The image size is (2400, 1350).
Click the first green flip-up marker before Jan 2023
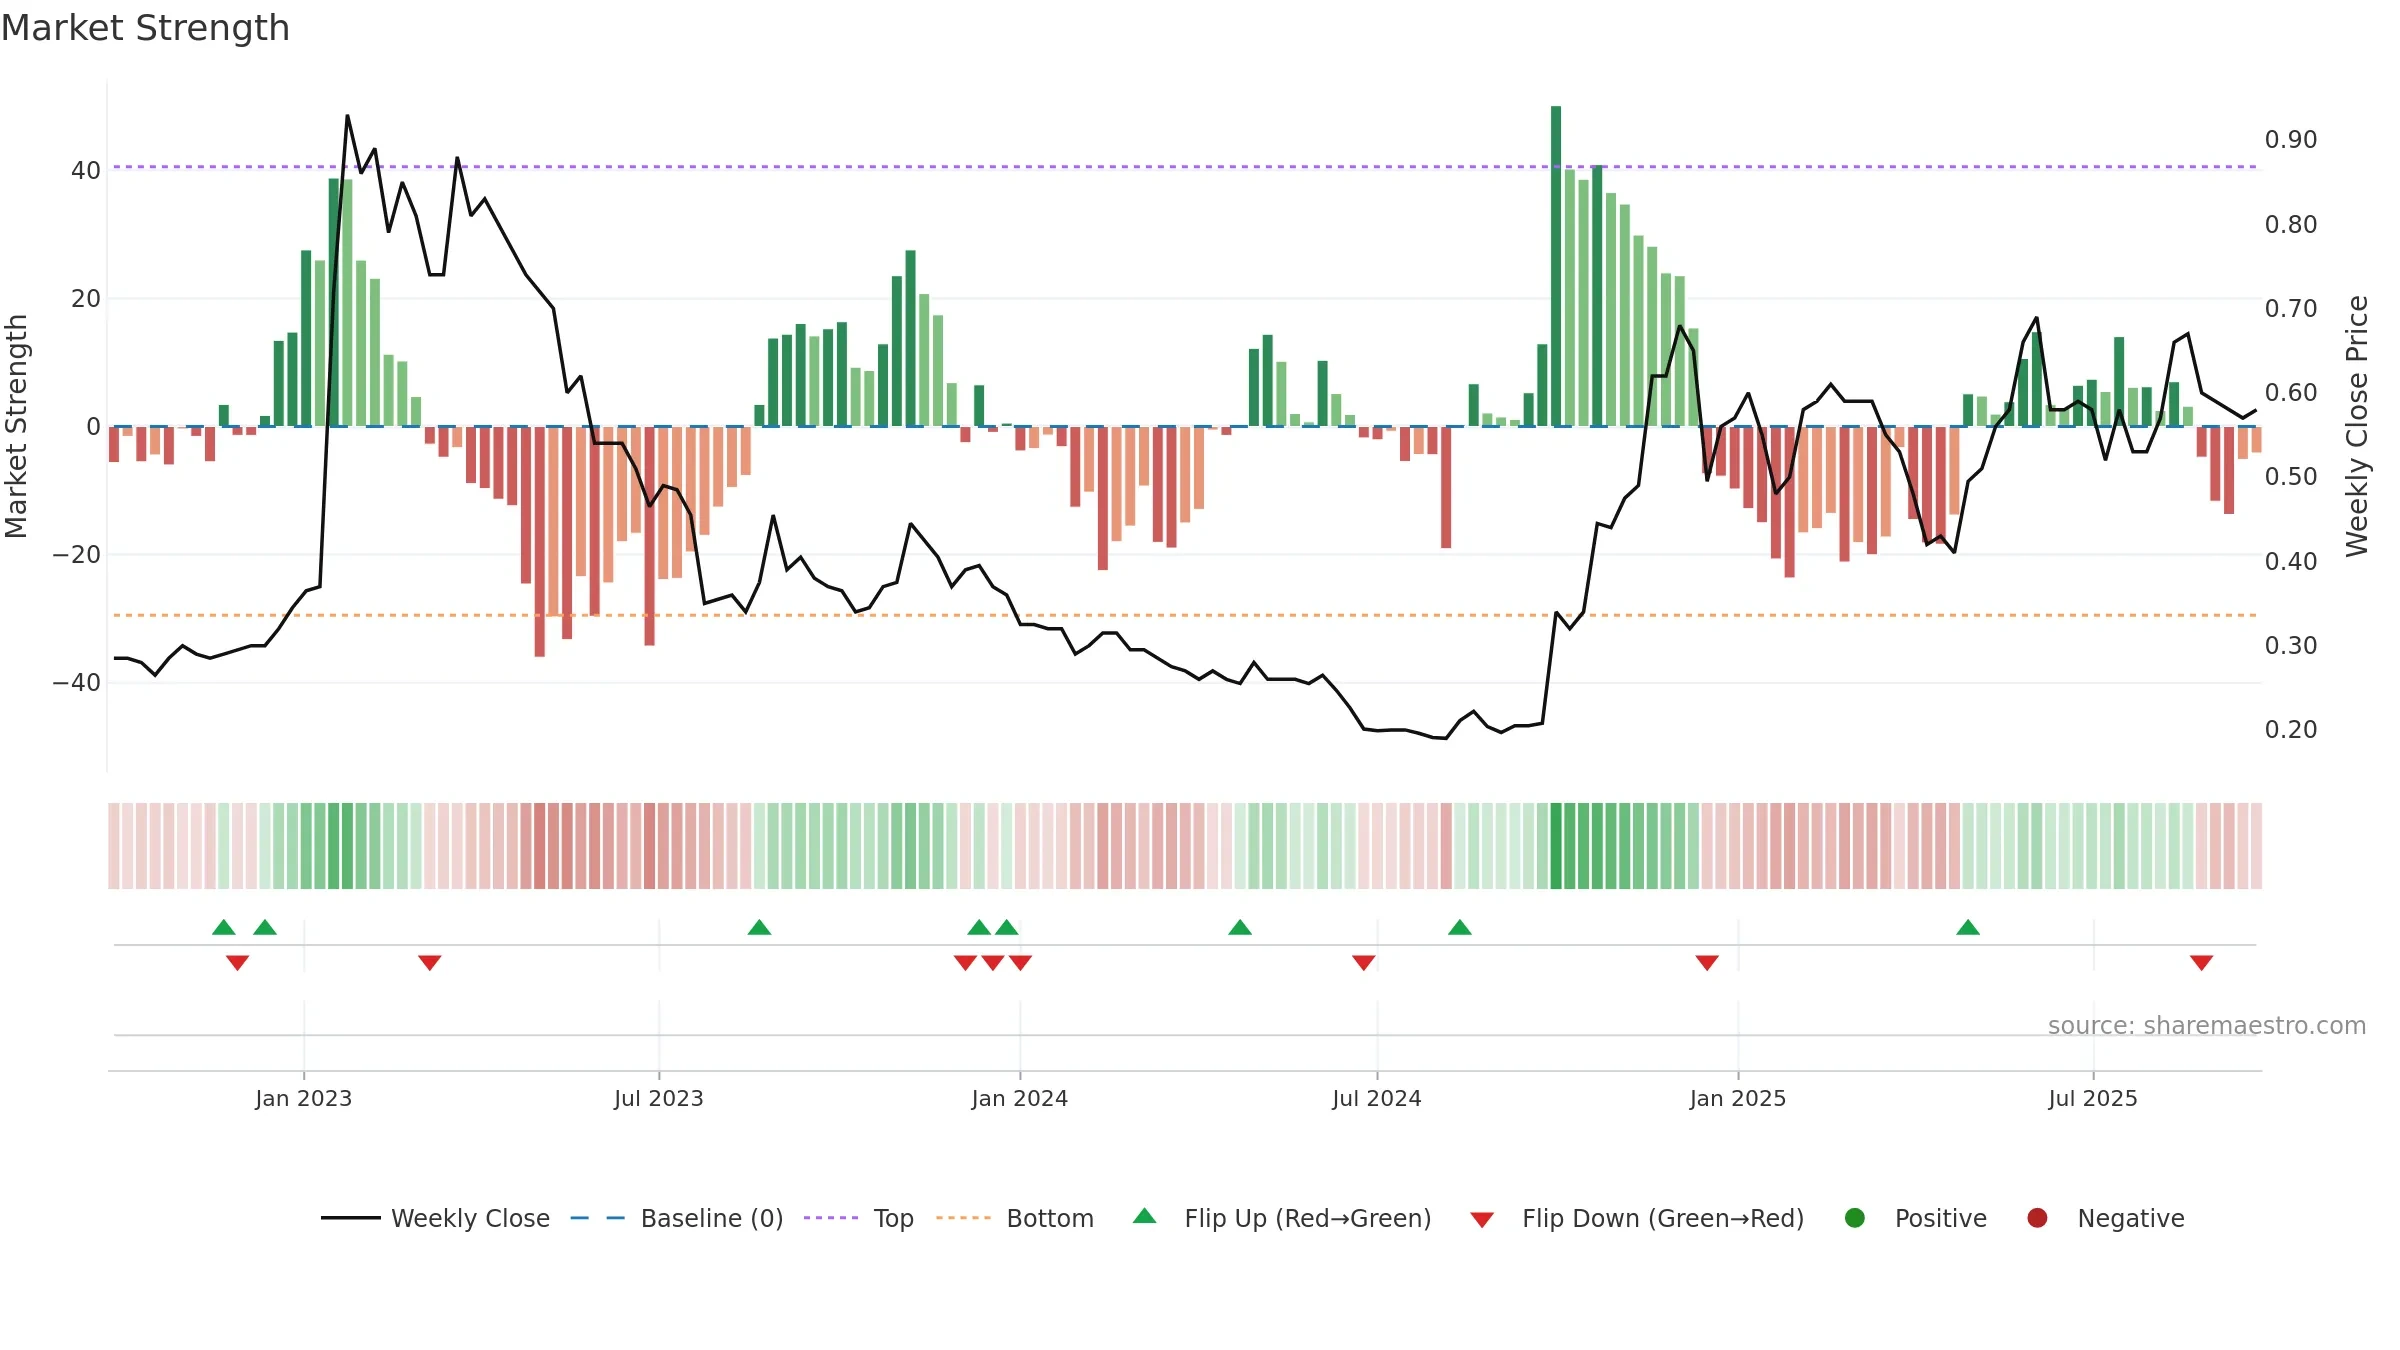(224, 927)
